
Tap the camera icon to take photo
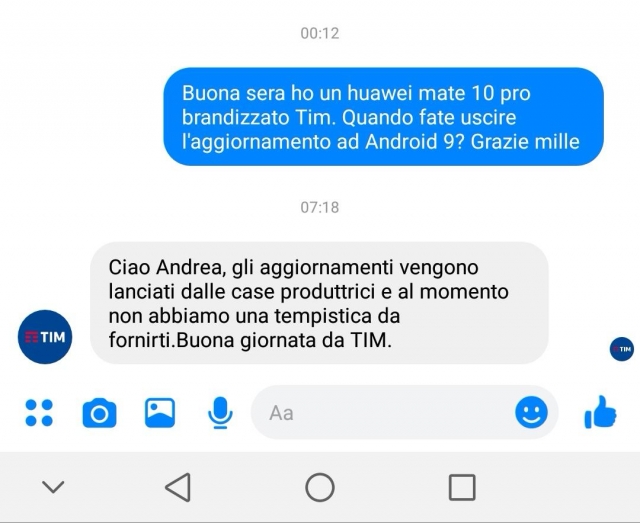point(99,413)
